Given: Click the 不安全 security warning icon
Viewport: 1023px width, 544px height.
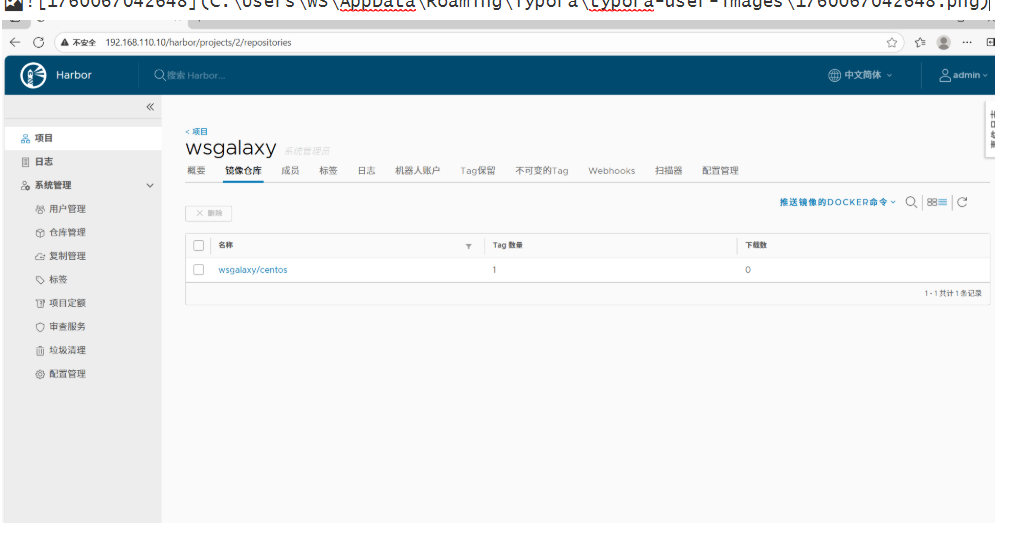Looking at the screenshot, I should [65, 42].
